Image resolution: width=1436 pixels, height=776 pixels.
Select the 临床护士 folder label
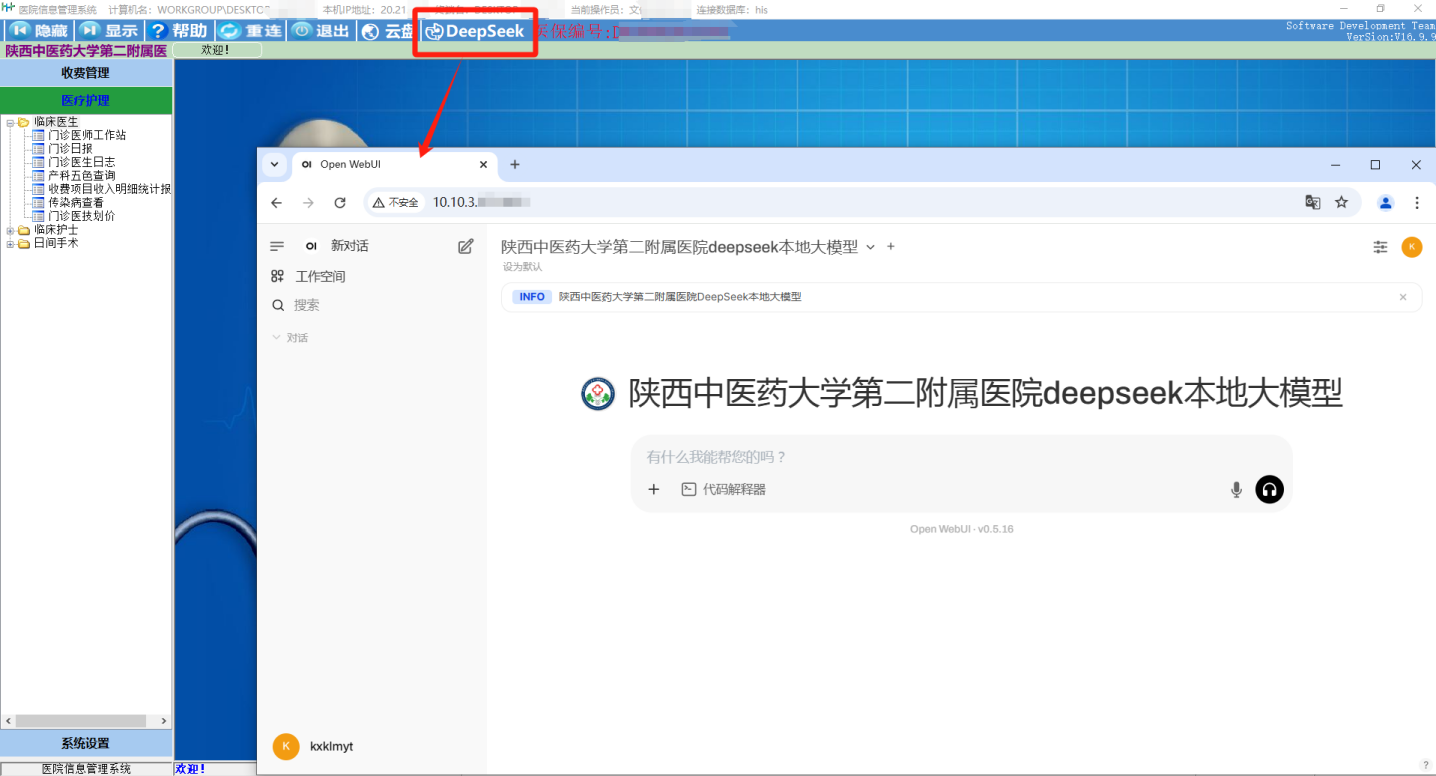pos(55,230)
